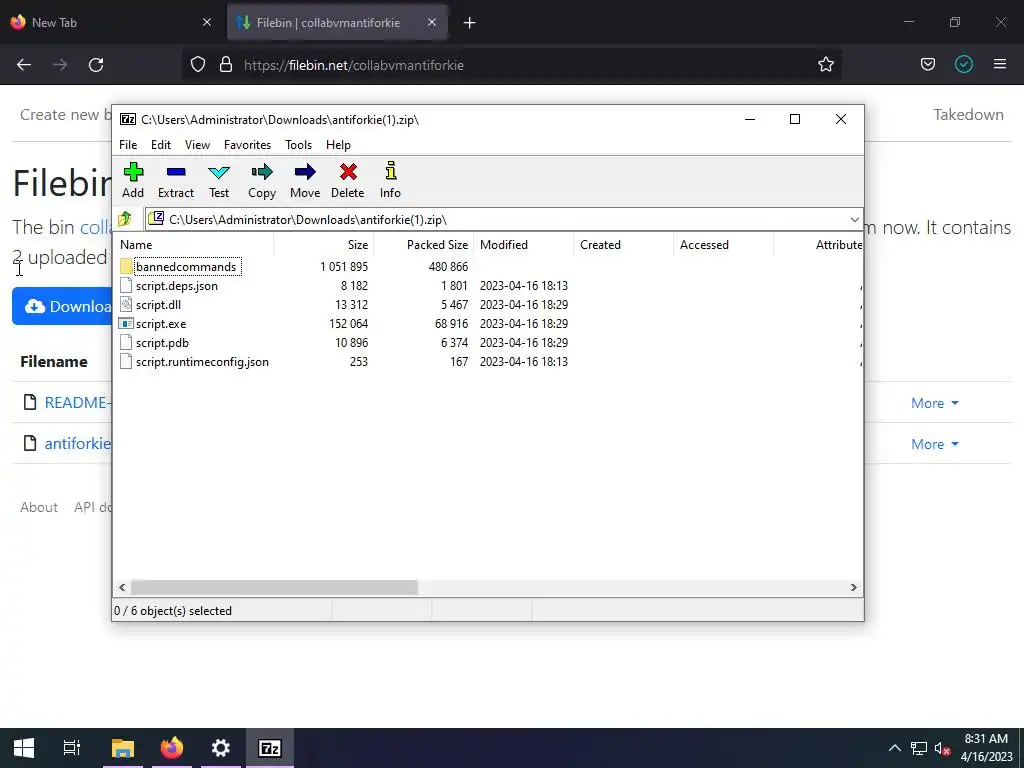
Task: Close the Filebin tab
Action: [432, 22]
